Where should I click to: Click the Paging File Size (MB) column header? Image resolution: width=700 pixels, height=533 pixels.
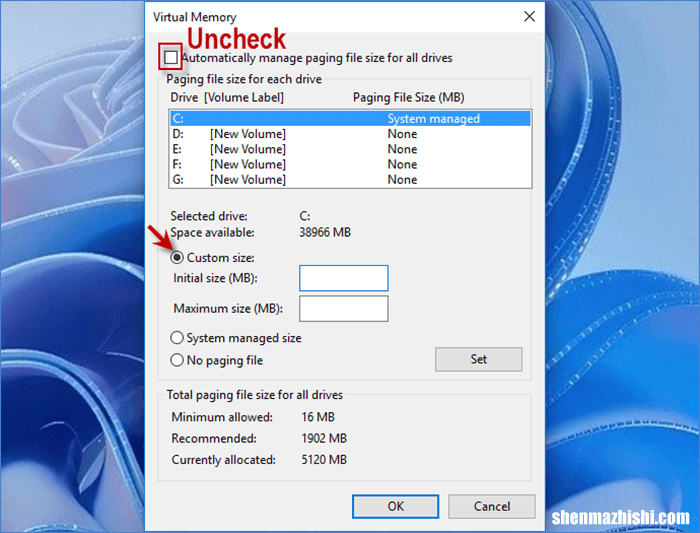[408, 97]
